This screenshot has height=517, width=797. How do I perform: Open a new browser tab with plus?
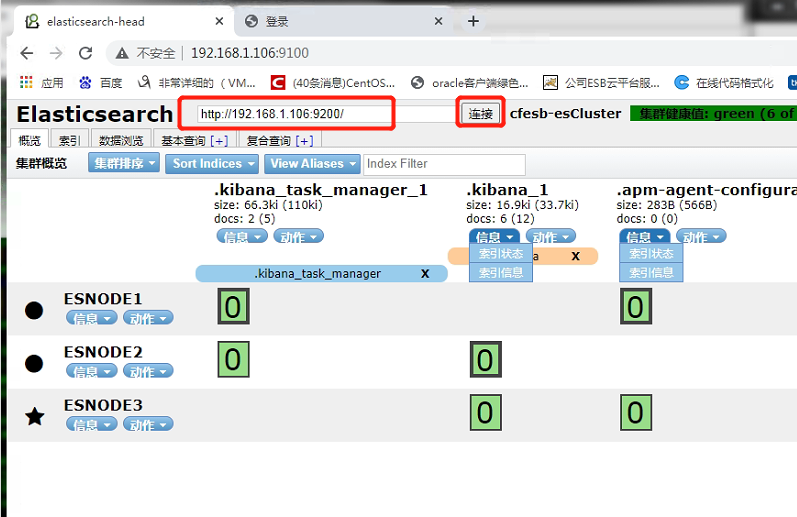(473, 21)
